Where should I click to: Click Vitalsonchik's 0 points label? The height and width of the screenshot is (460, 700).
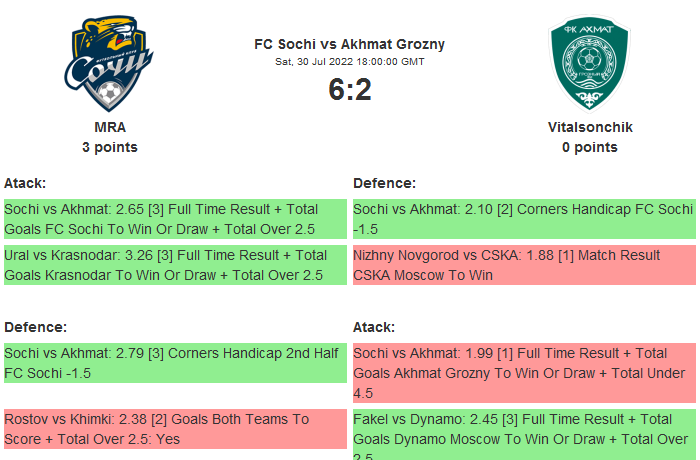[x=590, y=147]
